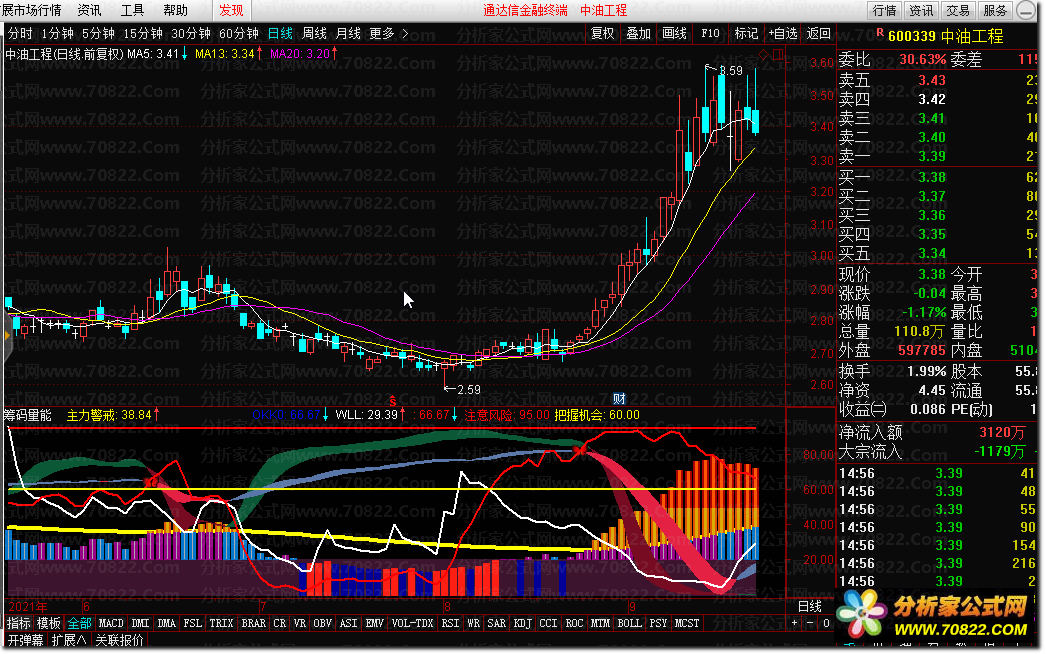
Task: Select the 日线 daily period
Action: click(280, 33)
